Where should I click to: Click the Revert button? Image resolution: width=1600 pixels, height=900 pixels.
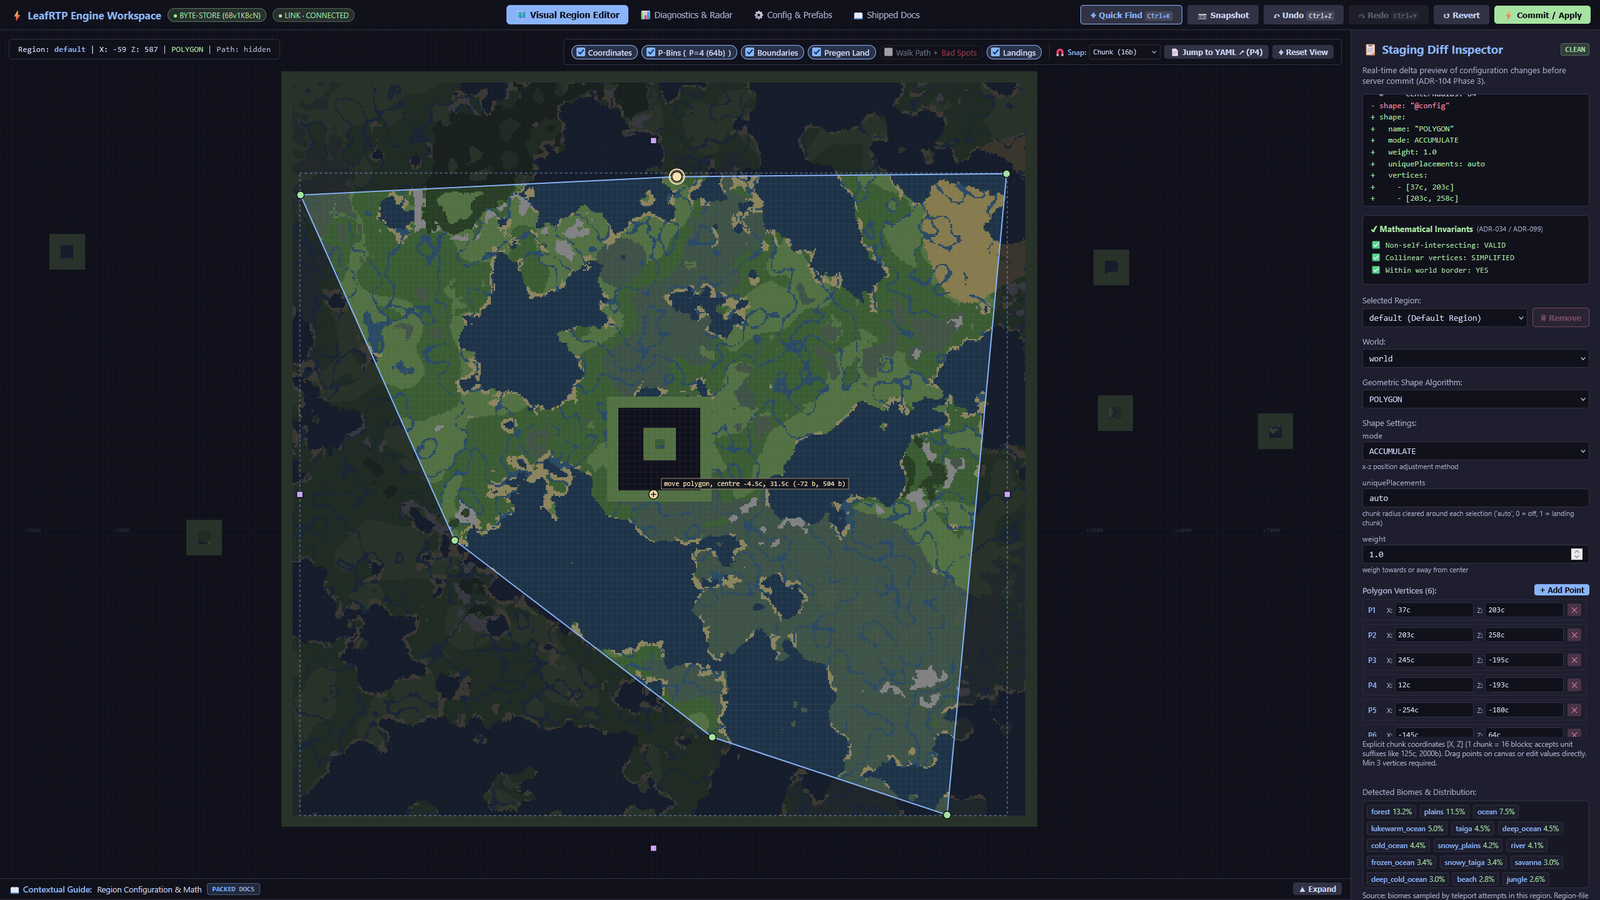point(1461,15)
